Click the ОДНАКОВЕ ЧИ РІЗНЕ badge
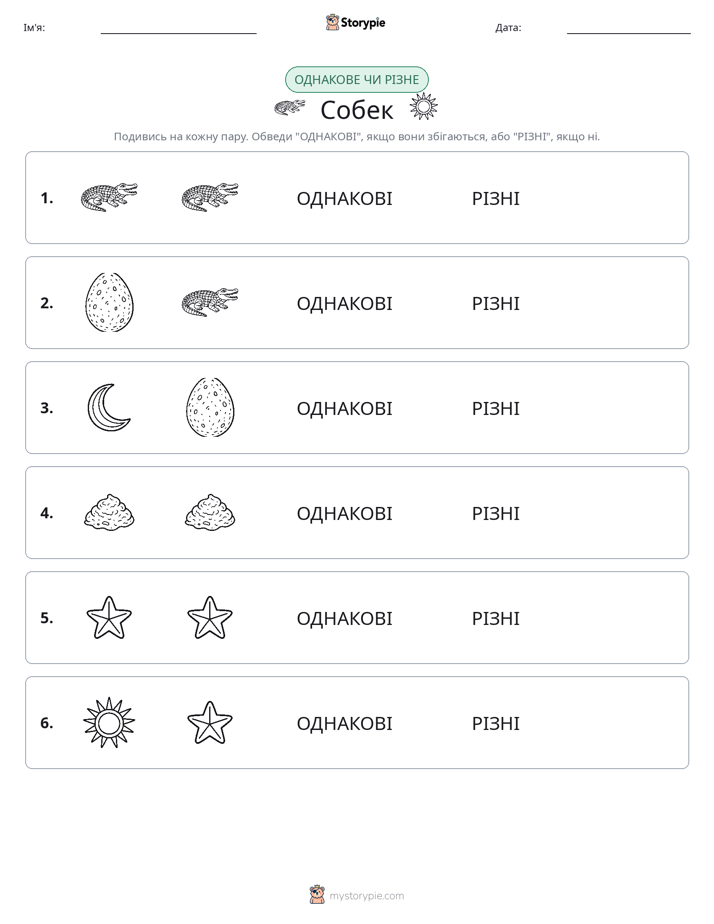Screen dimensions: 714x924 (356, 80)
